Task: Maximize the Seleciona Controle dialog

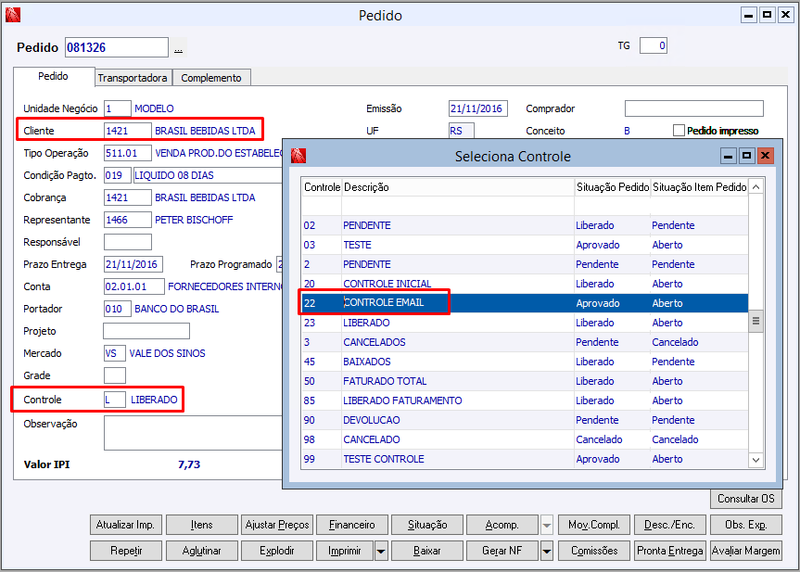Action: click(746, 155)
